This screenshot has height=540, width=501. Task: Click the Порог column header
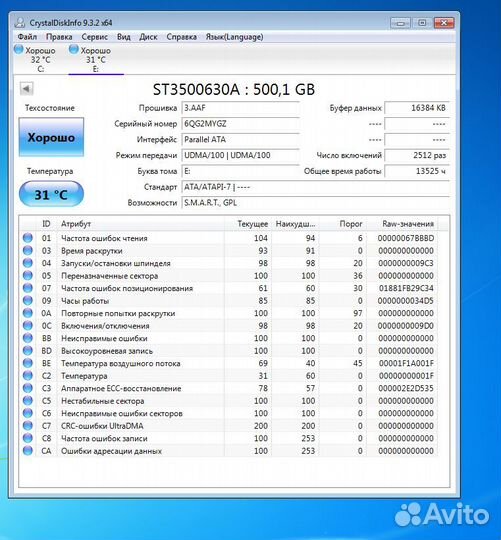tap(343, 224)
